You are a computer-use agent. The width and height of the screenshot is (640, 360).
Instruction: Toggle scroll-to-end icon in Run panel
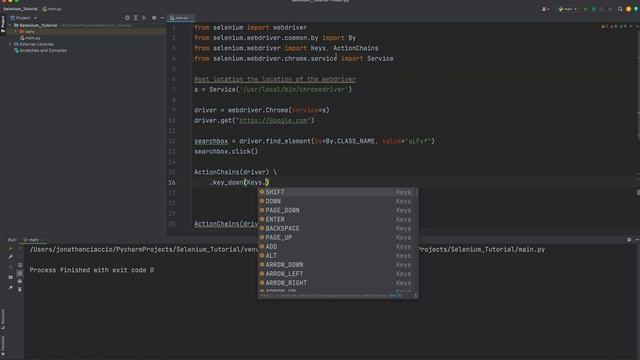click(20, 273)
